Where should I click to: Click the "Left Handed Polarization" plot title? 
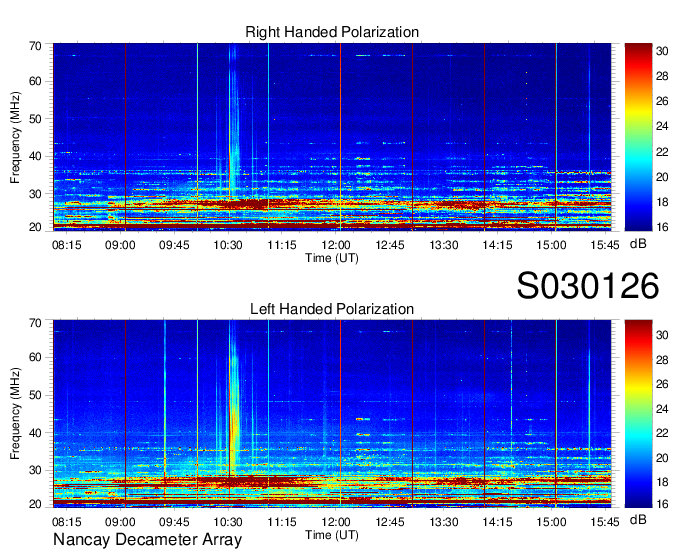(x=332, y=309)
